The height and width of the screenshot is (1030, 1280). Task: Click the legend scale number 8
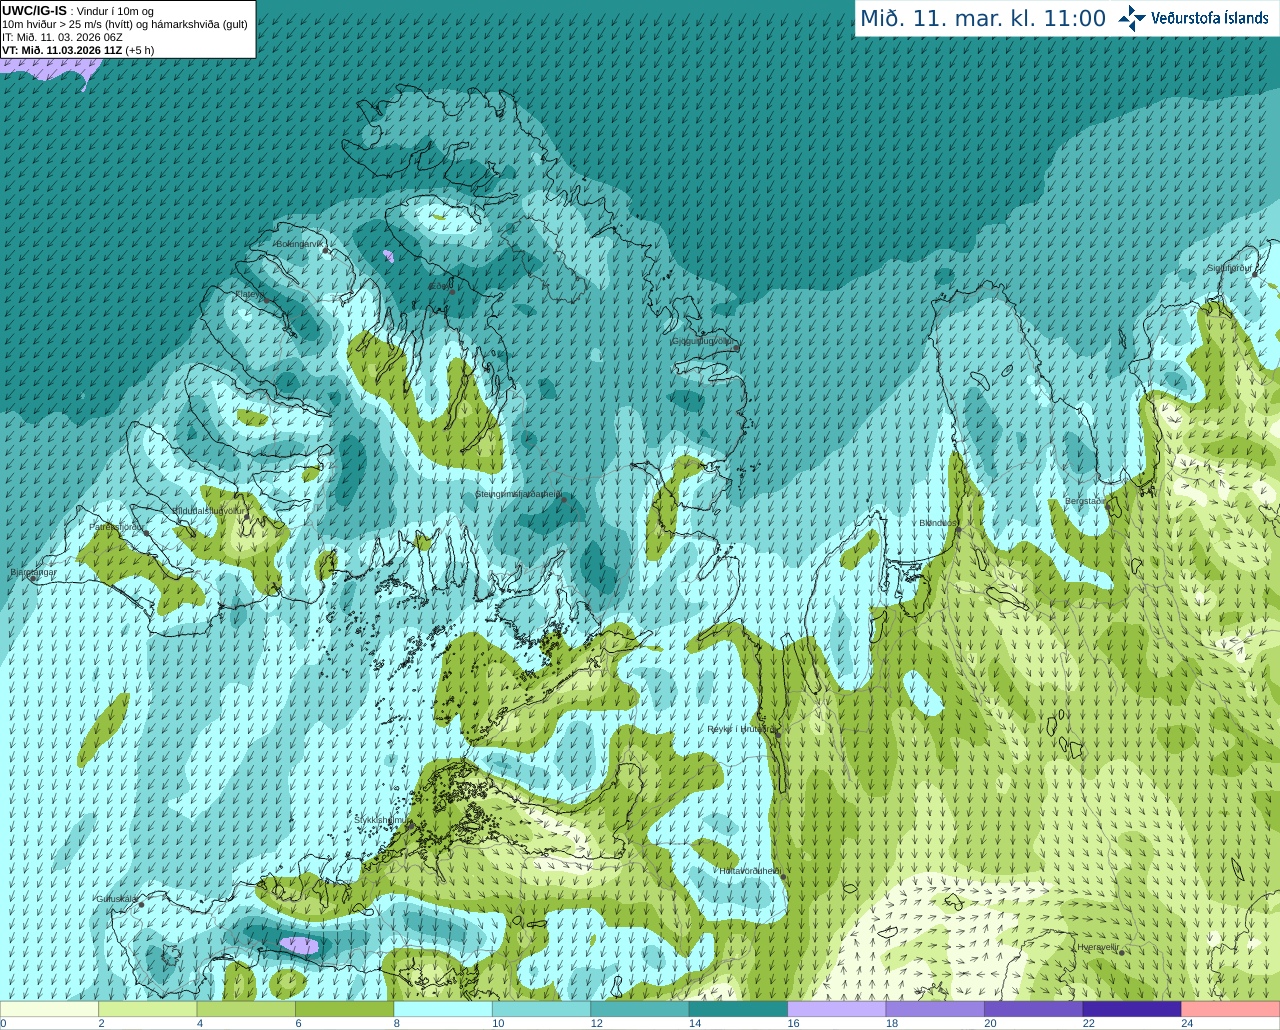(x=397, y=1023)
